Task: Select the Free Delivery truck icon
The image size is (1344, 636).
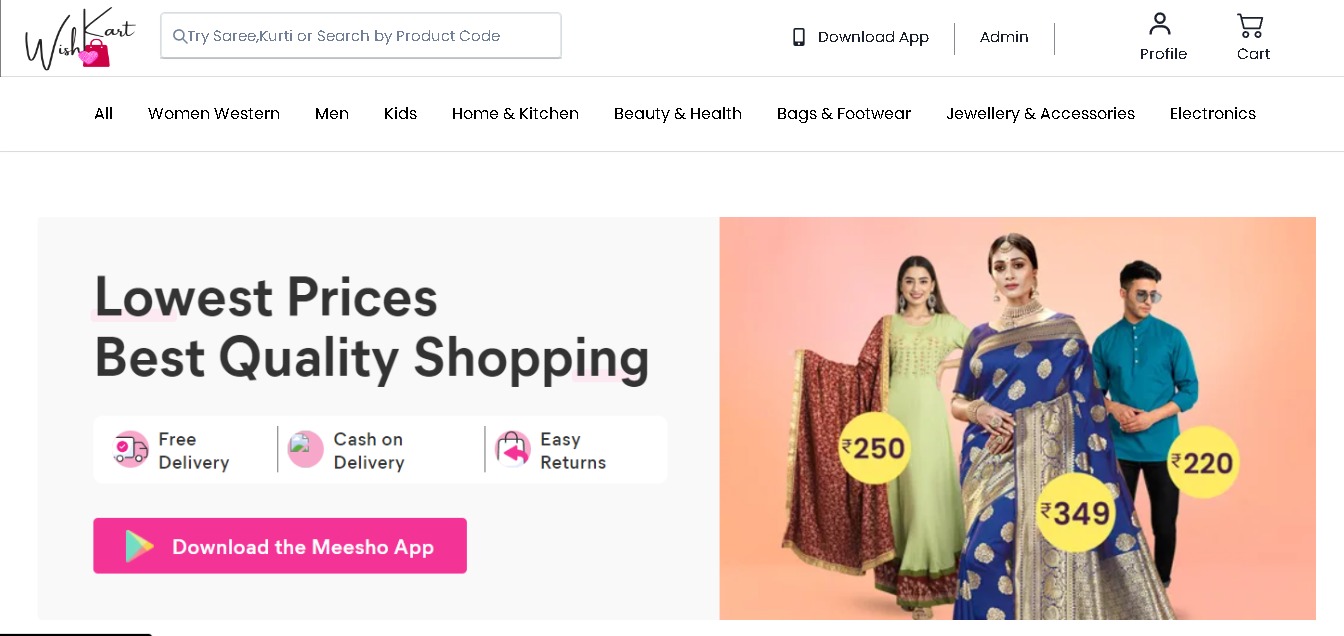Action: tap(129, 449)
